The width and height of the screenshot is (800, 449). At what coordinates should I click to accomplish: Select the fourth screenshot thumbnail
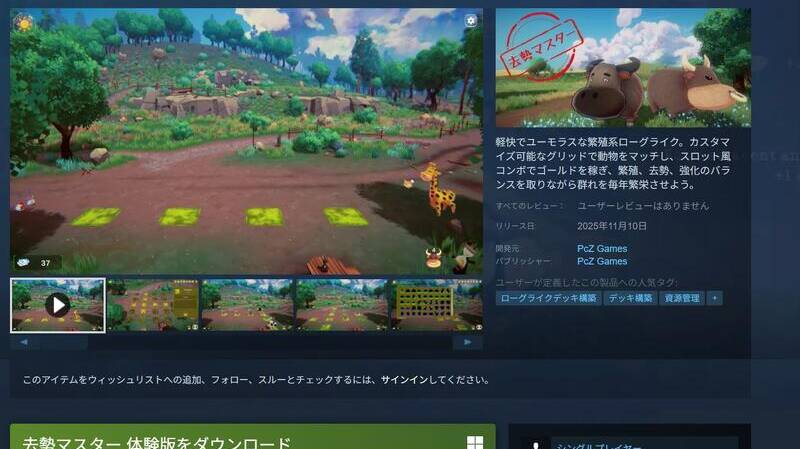tap(342, 304)
